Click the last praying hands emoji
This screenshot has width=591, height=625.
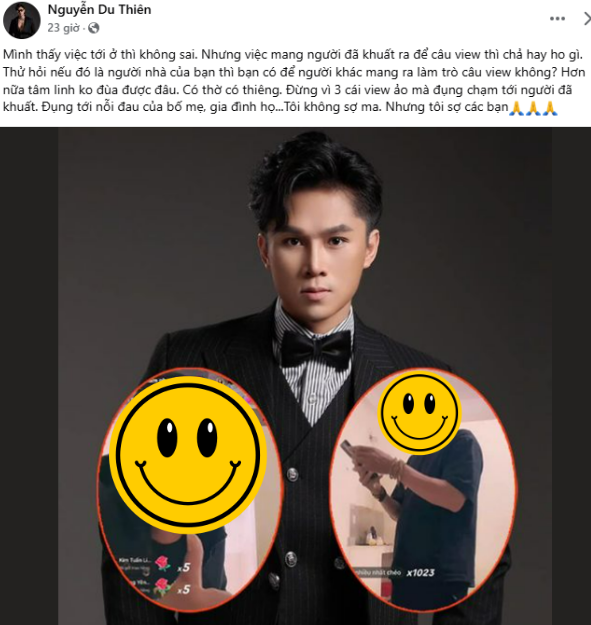(550, 108)
